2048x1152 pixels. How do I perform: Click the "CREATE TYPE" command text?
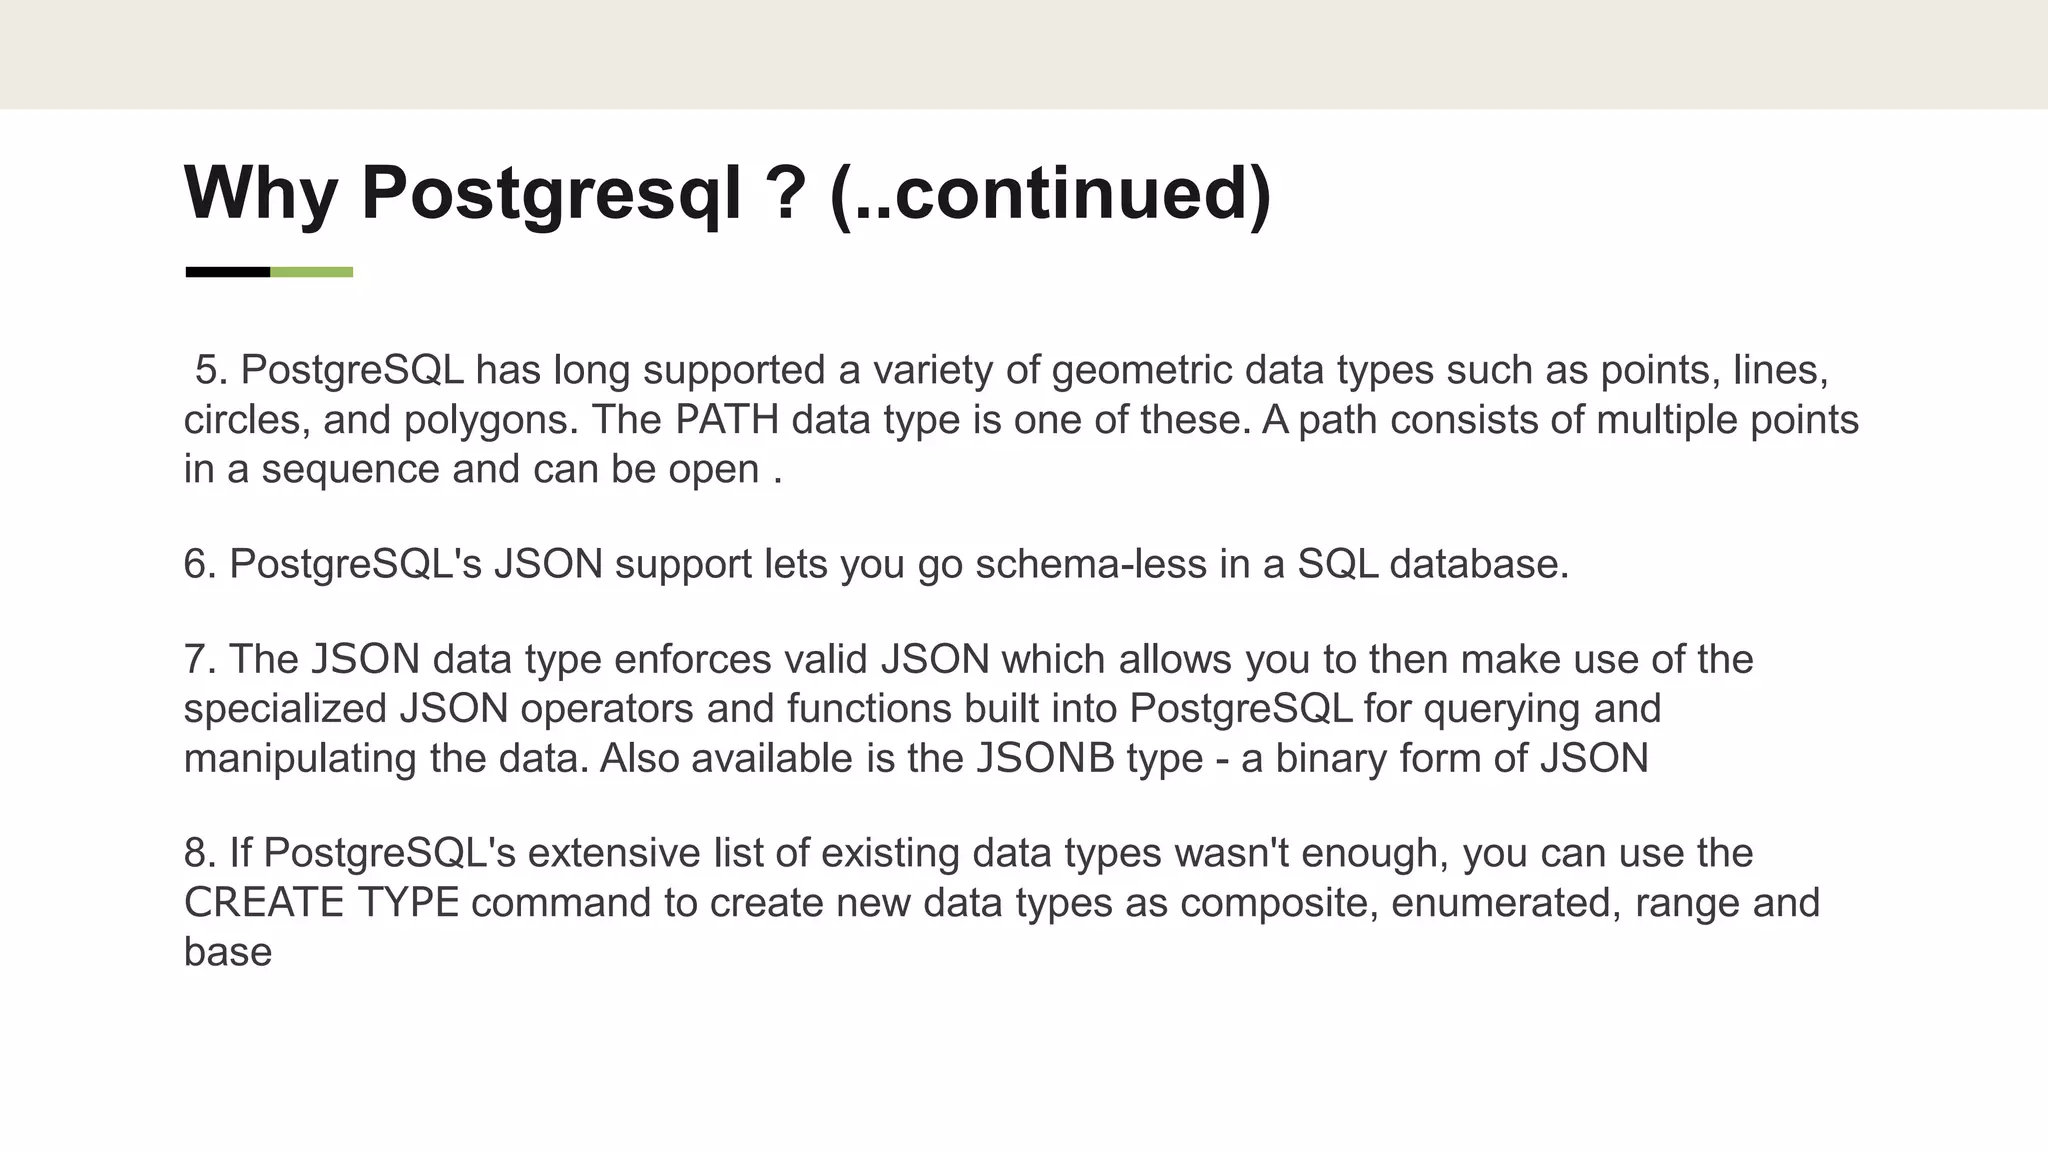tap(321, 902)
